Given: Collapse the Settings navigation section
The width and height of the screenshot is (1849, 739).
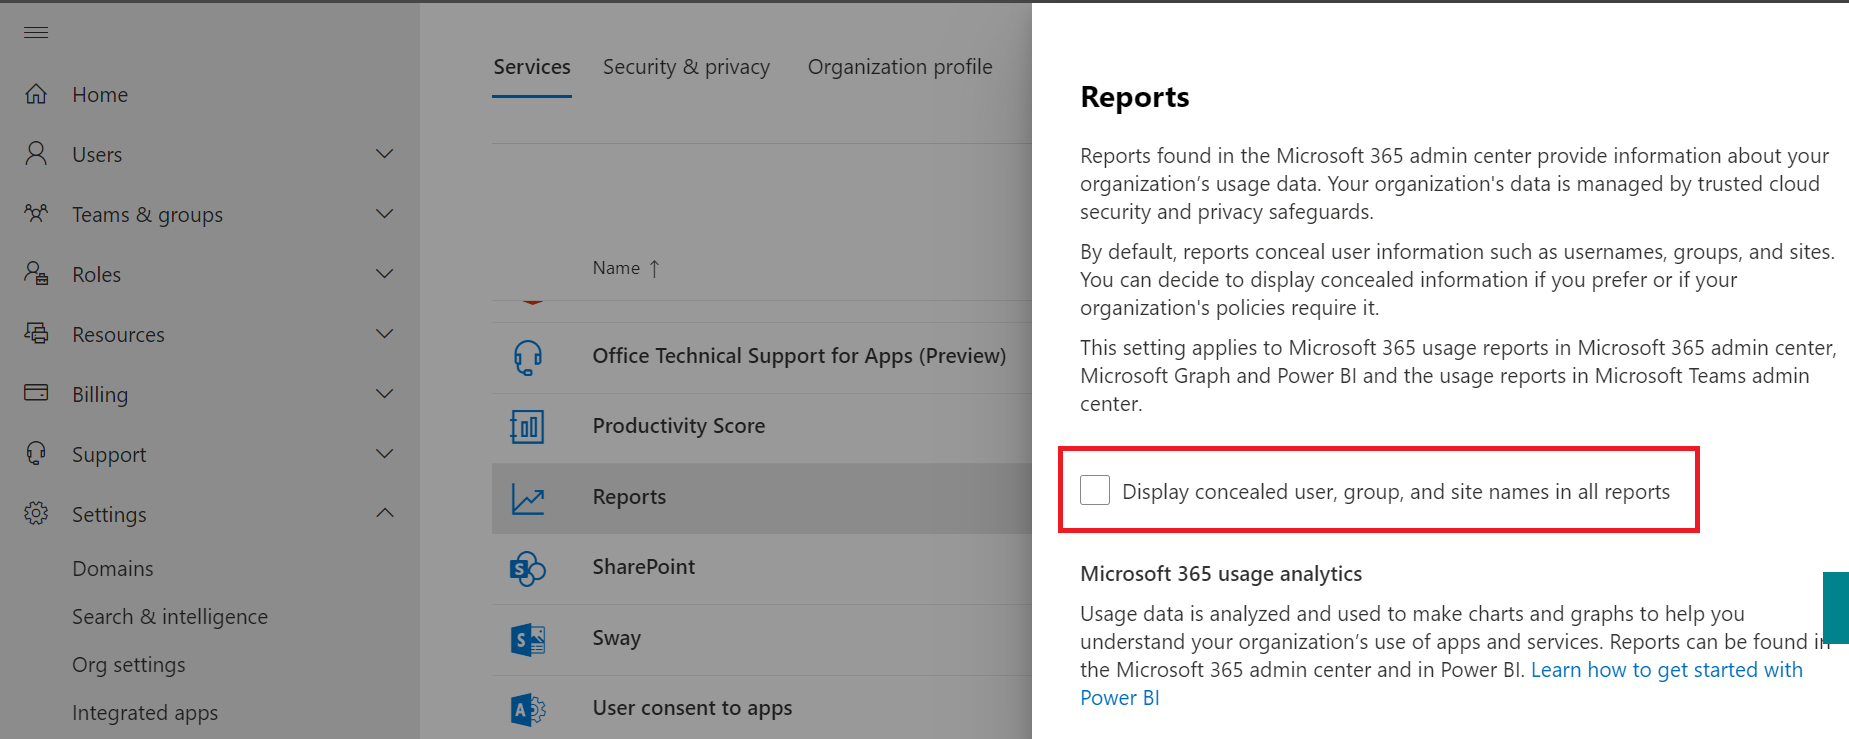Looking at the screenshot, I should (384, 513).
